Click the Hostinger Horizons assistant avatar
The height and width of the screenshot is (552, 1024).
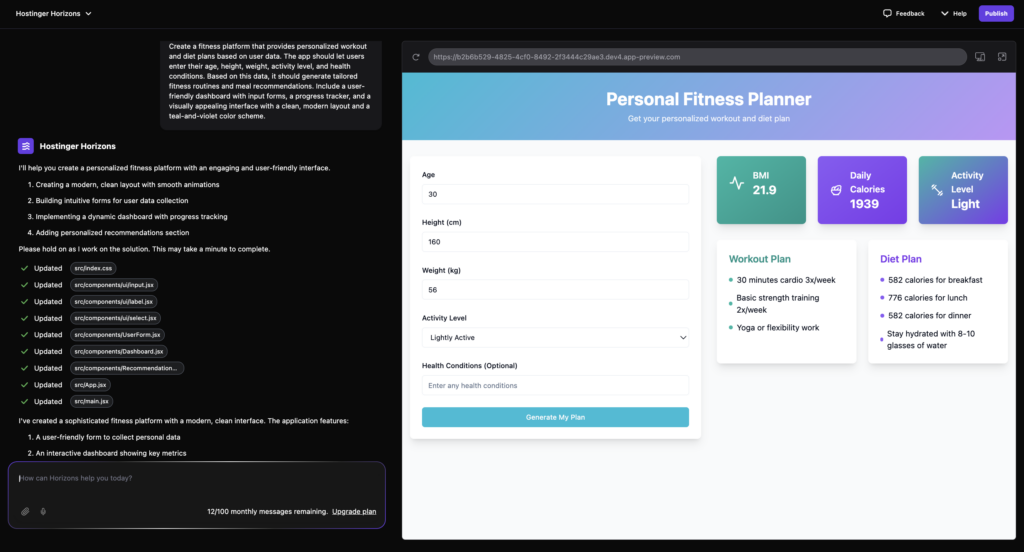click(26, 146)
